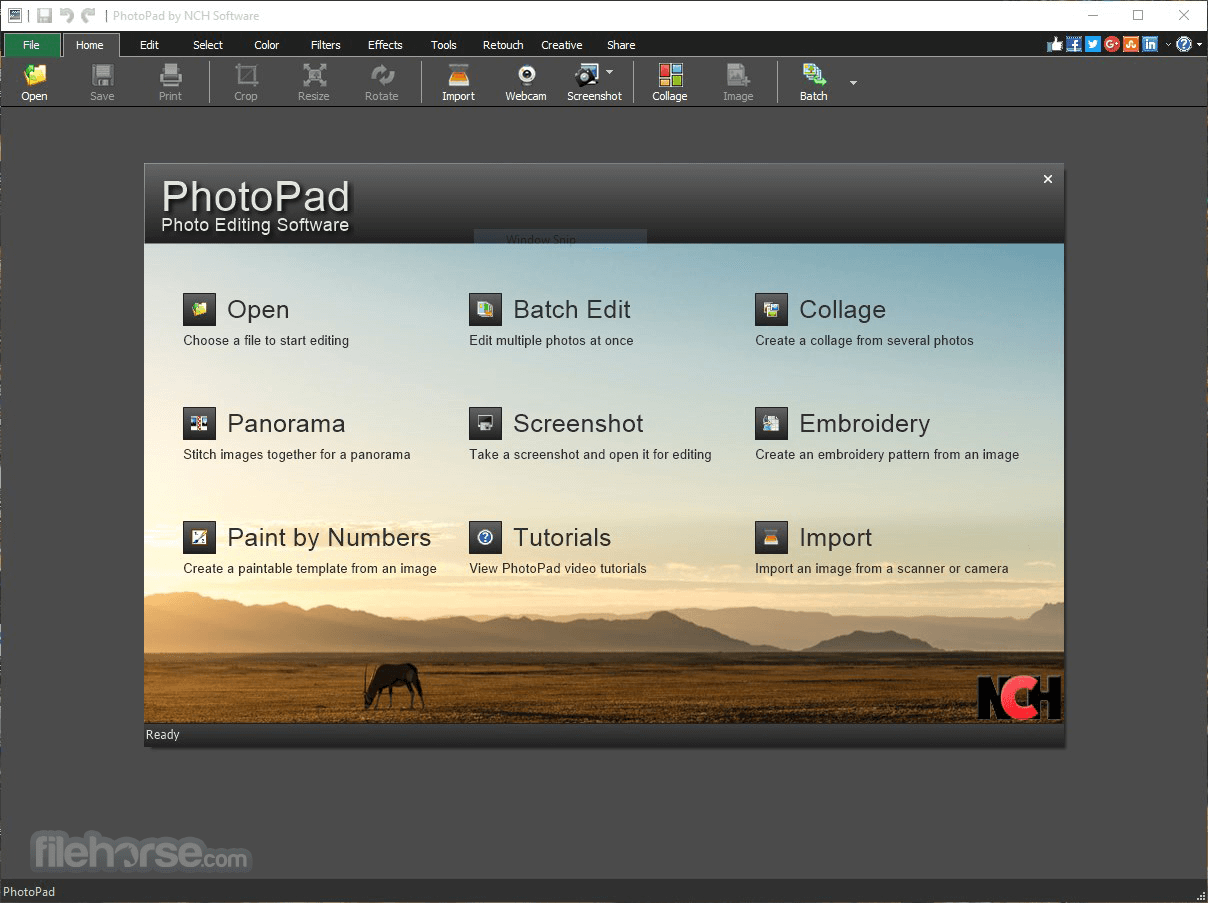Click the Panorama icon in welcome dialog
Image resolution: width=1208 pixels, height=903 pixels.
[200, 423]
